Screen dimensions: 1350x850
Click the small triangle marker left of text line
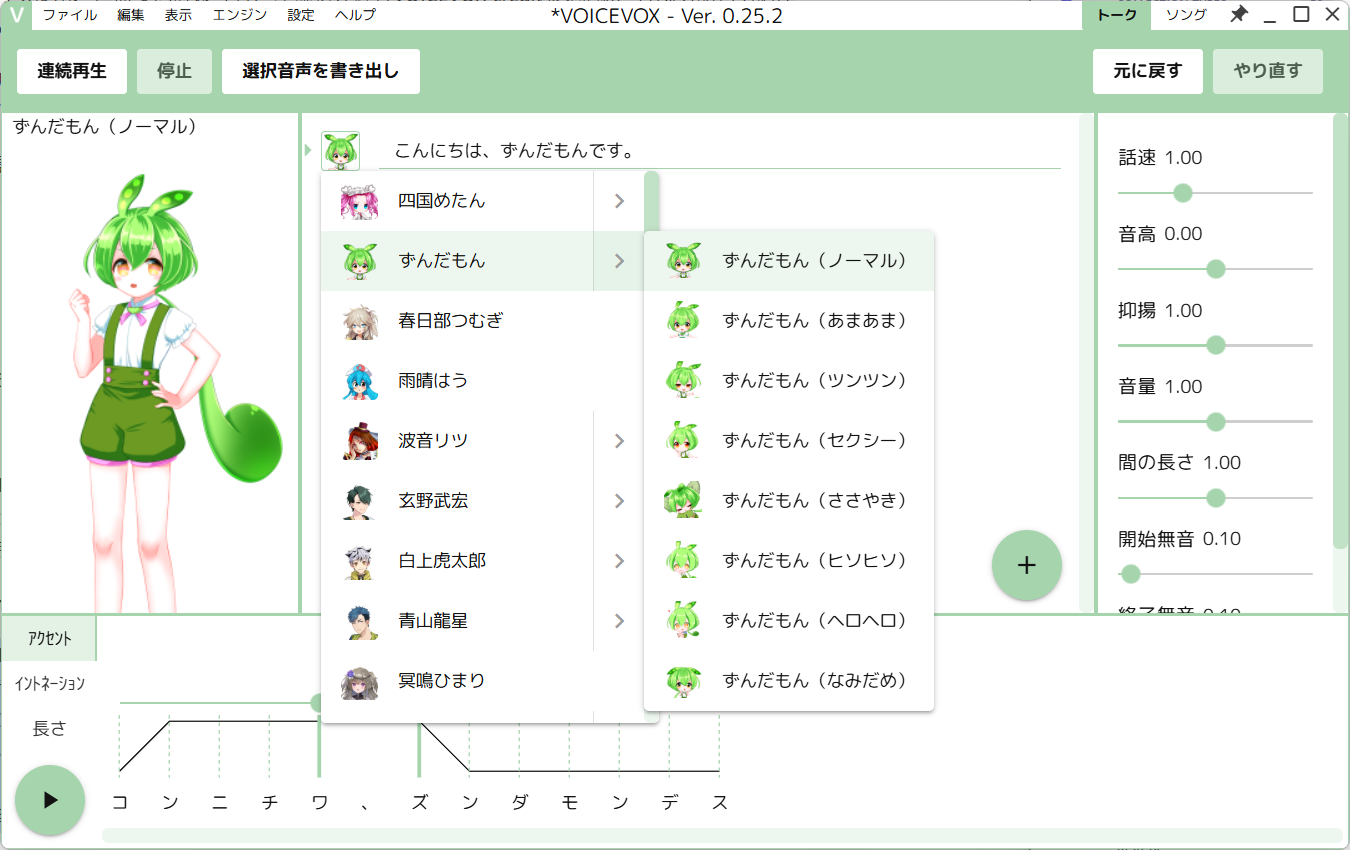tap(308, 151)
